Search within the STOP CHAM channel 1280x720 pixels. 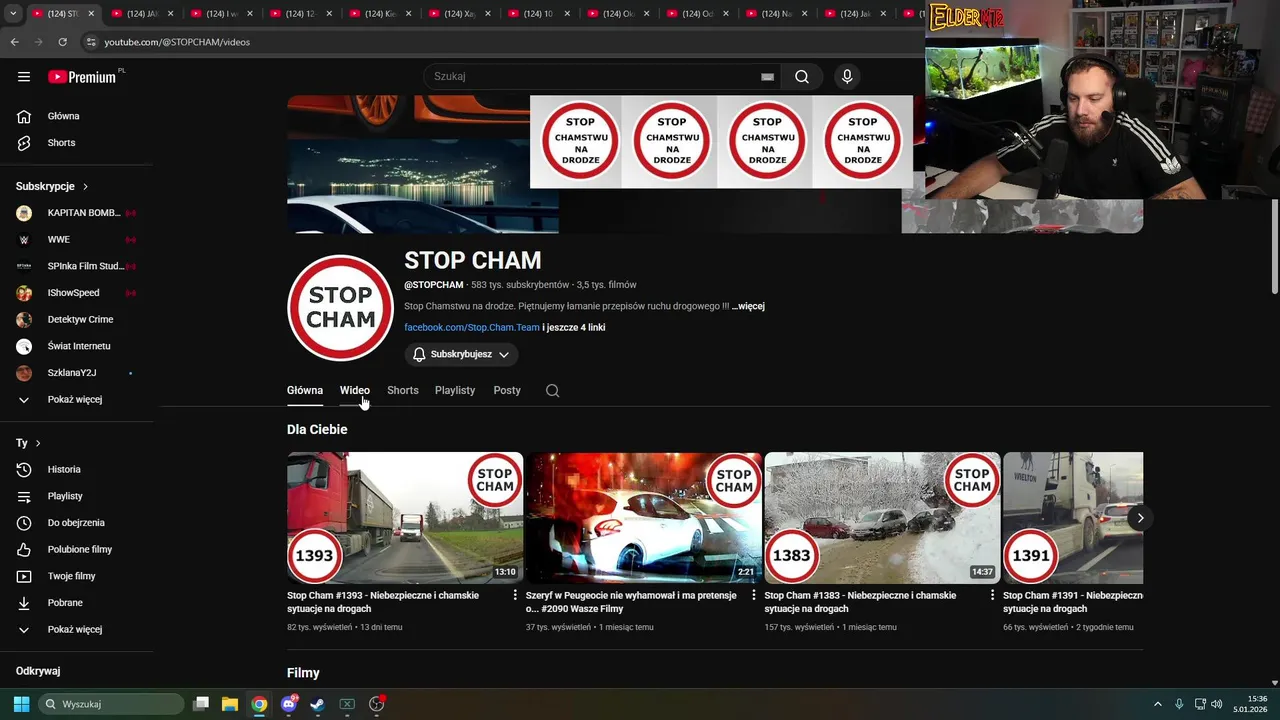click(x=552, y=390)
